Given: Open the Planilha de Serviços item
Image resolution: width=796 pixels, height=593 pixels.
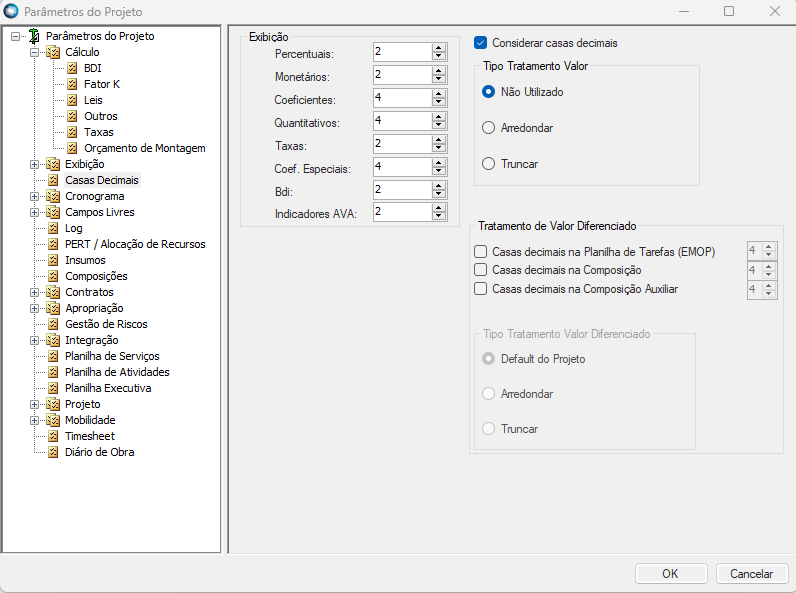Looking at the screenshot, I should pyautogui.click(x=112, y=356).
